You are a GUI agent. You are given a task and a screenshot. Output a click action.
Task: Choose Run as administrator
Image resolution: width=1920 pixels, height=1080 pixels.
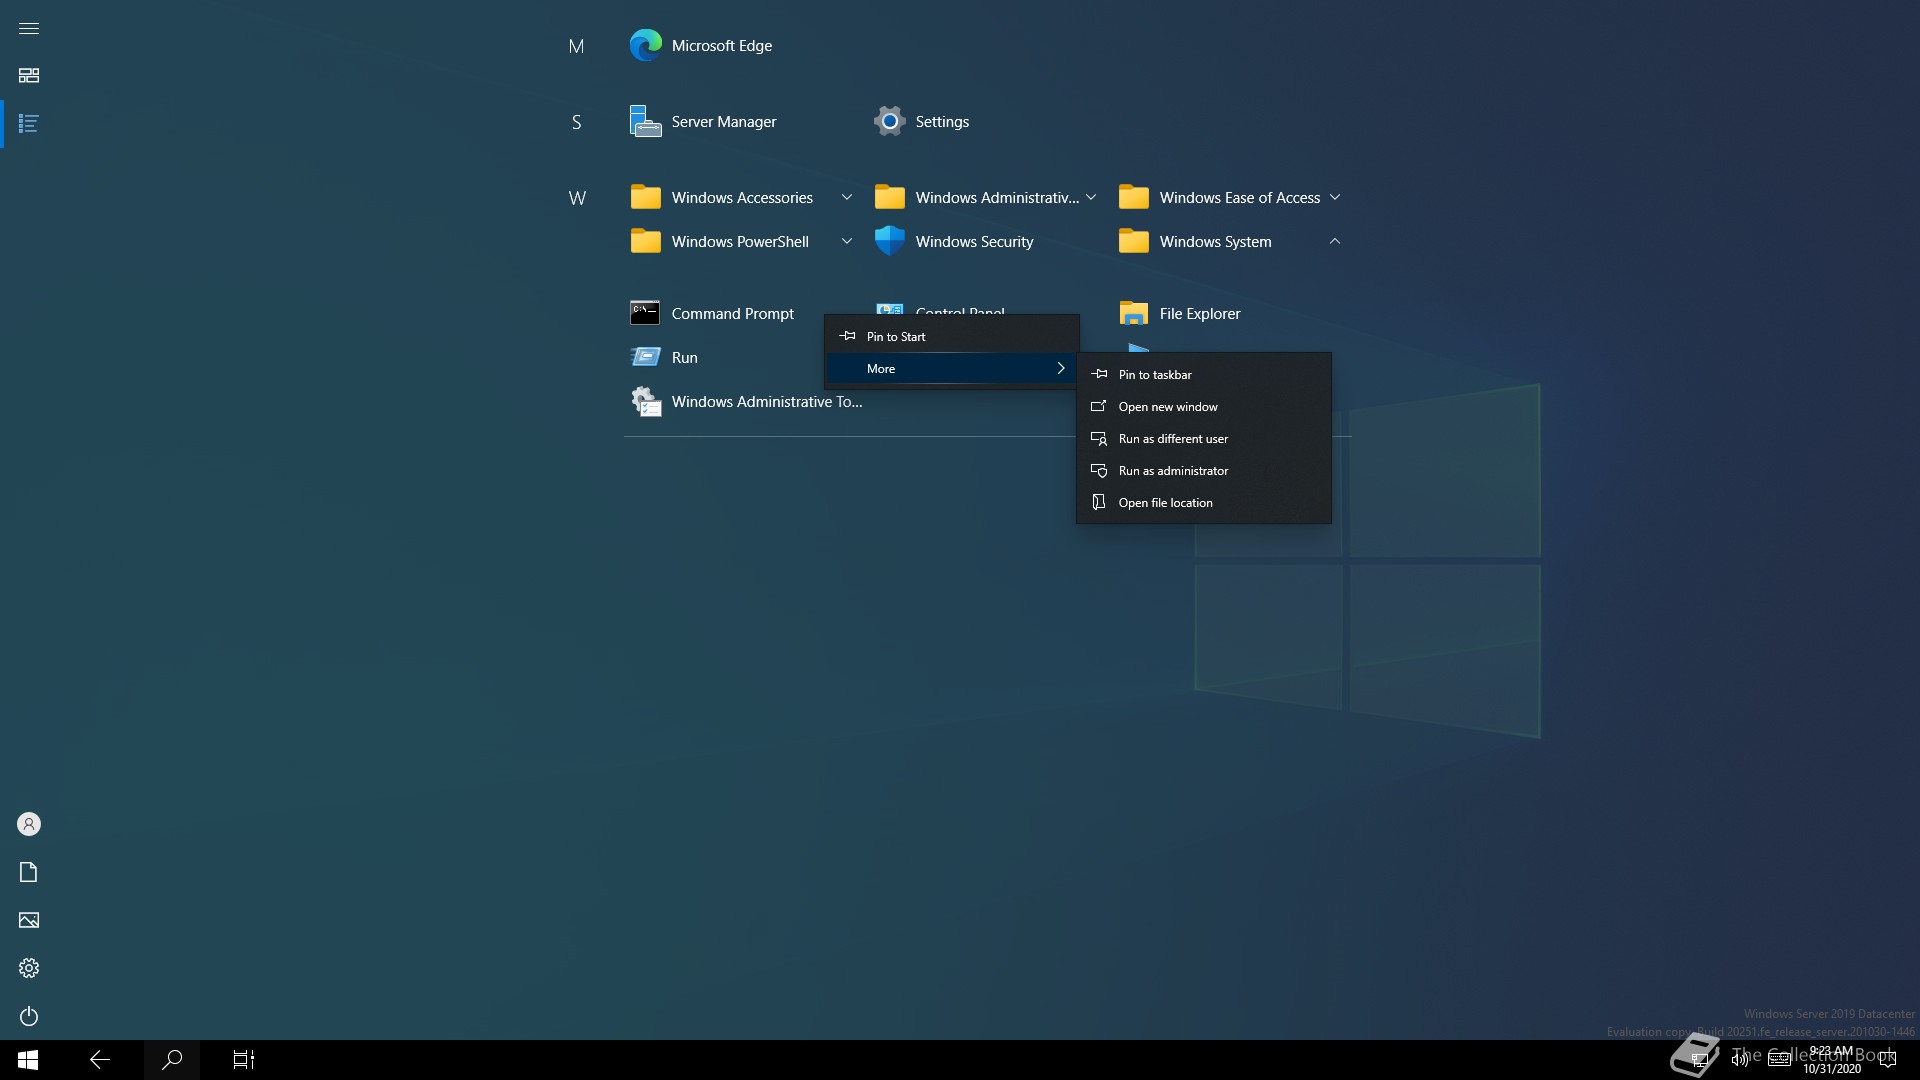(1203, 471)
